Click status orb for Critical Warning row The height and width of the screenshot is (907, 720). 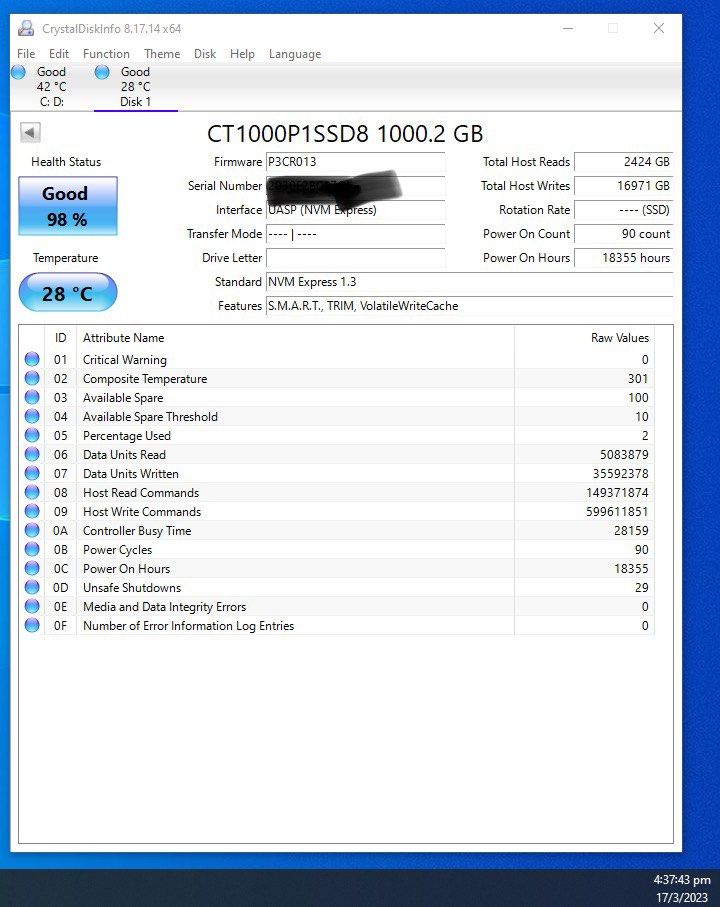[32, 359]
